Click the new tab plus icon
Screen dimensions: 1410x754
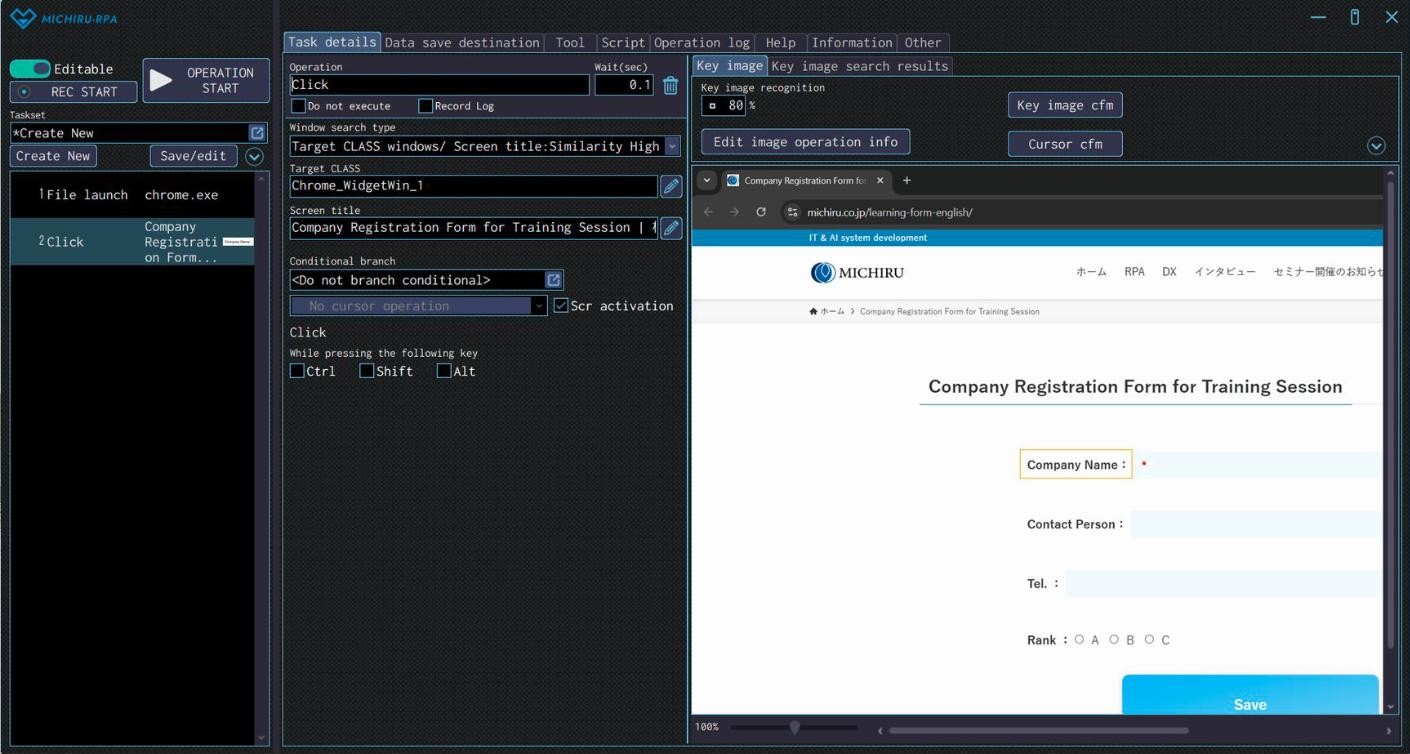pos(907,180)
